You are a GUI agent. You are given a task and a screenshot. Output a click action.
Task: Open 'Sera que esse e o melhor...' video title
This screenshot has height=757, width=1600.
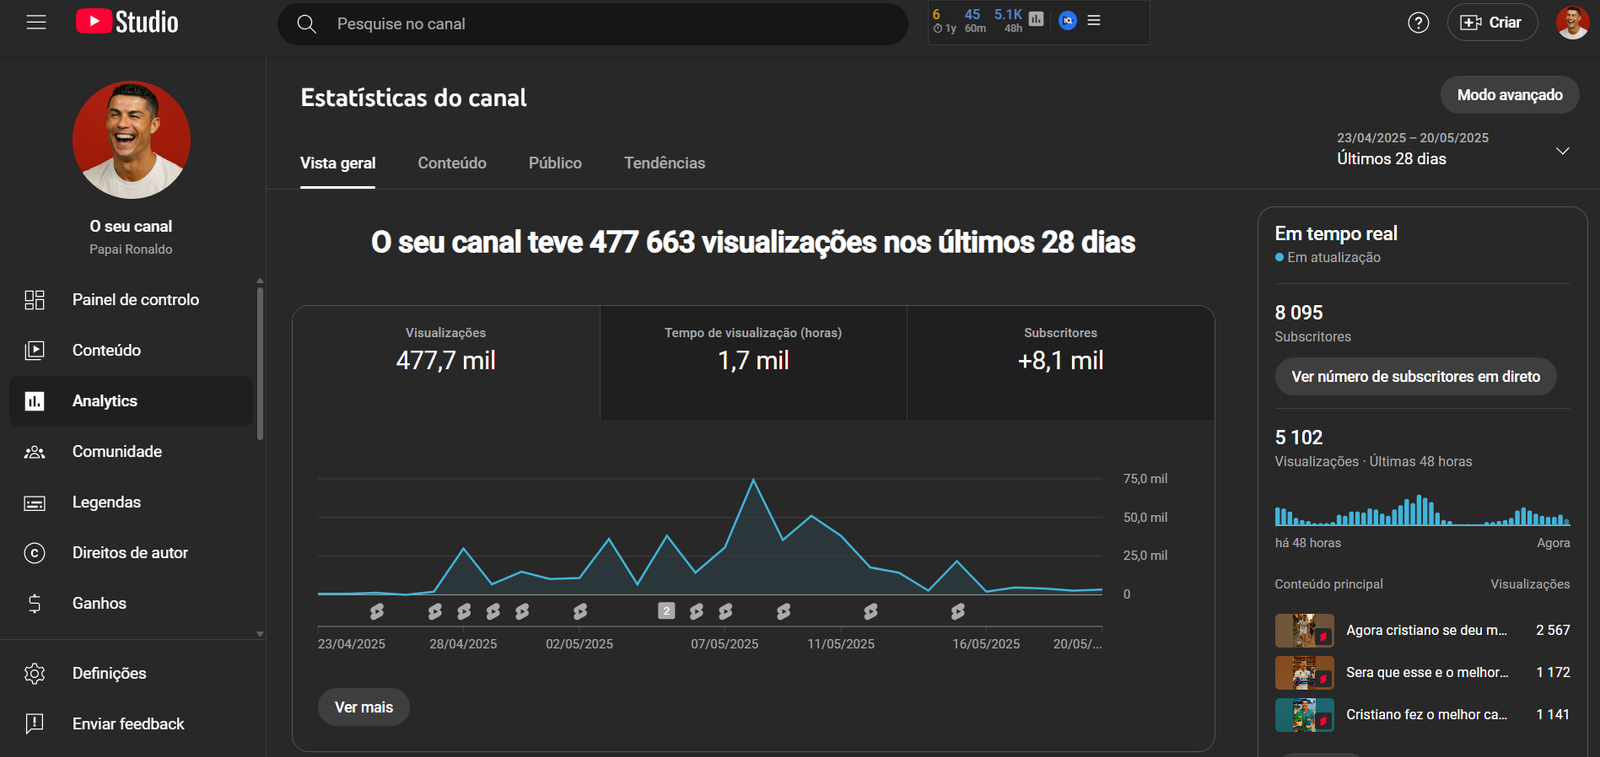(x=1426, y=672)
